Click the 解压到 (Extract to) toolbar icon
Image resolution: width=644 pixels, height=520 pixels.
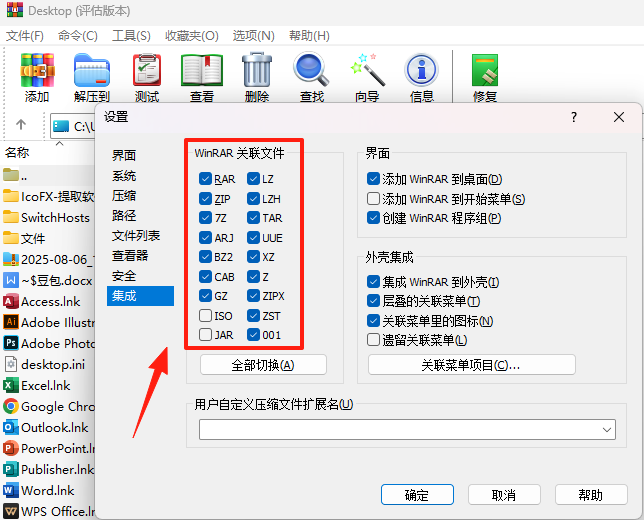pos(92,71)
